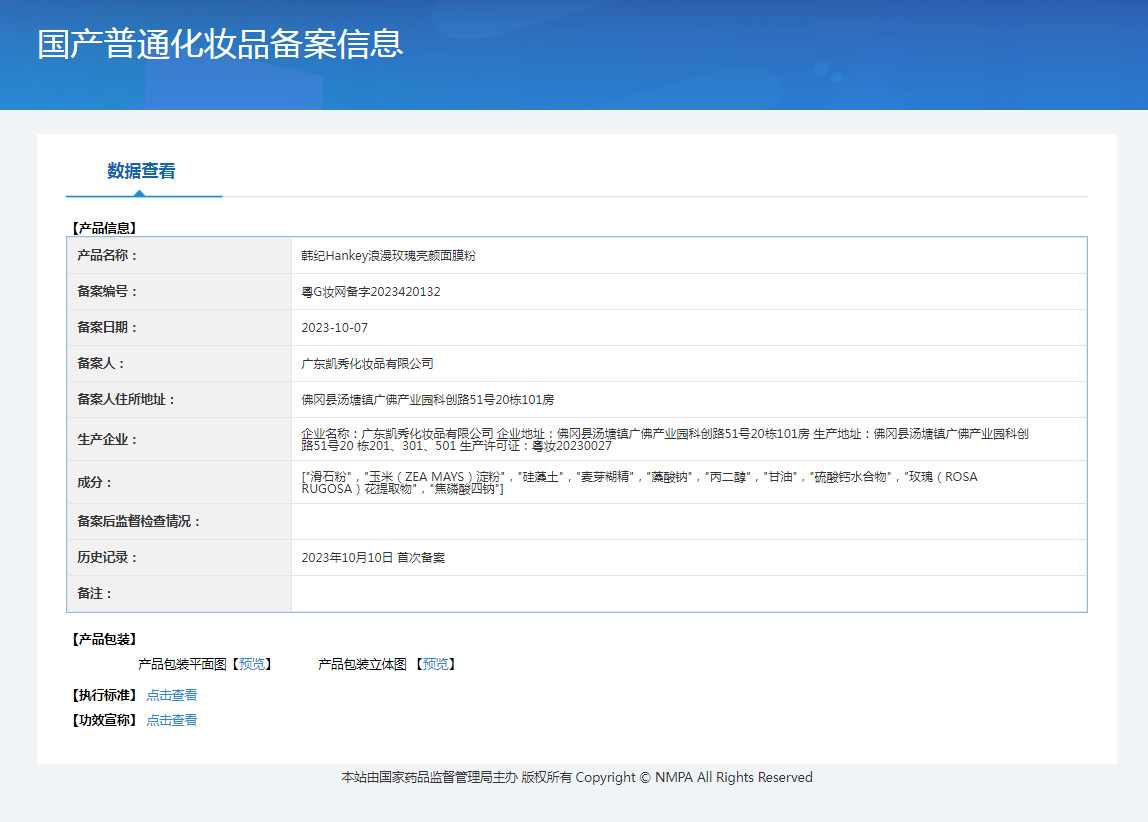Switch to the 数据查看 tab

pos(141,171)
